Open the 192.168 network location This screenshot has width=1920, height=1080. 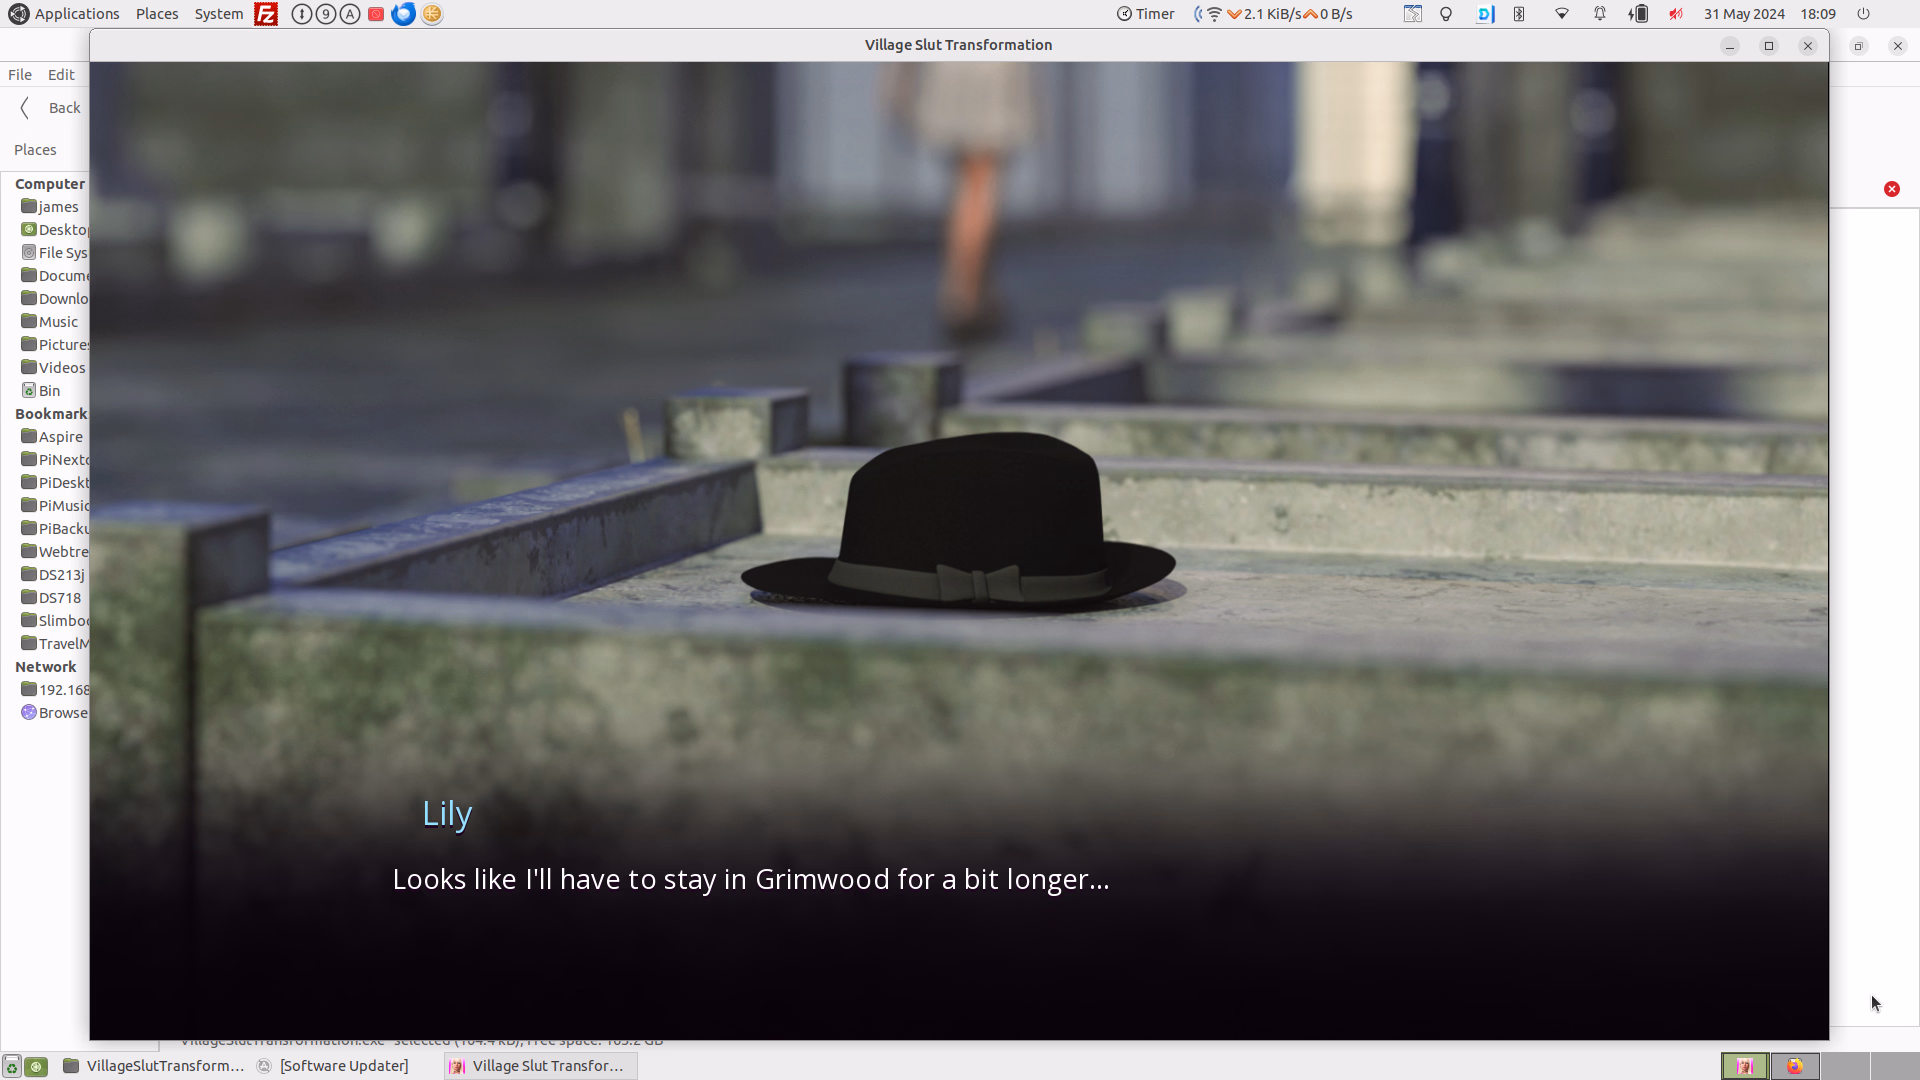pyautogui.click(x=55, y=690)
